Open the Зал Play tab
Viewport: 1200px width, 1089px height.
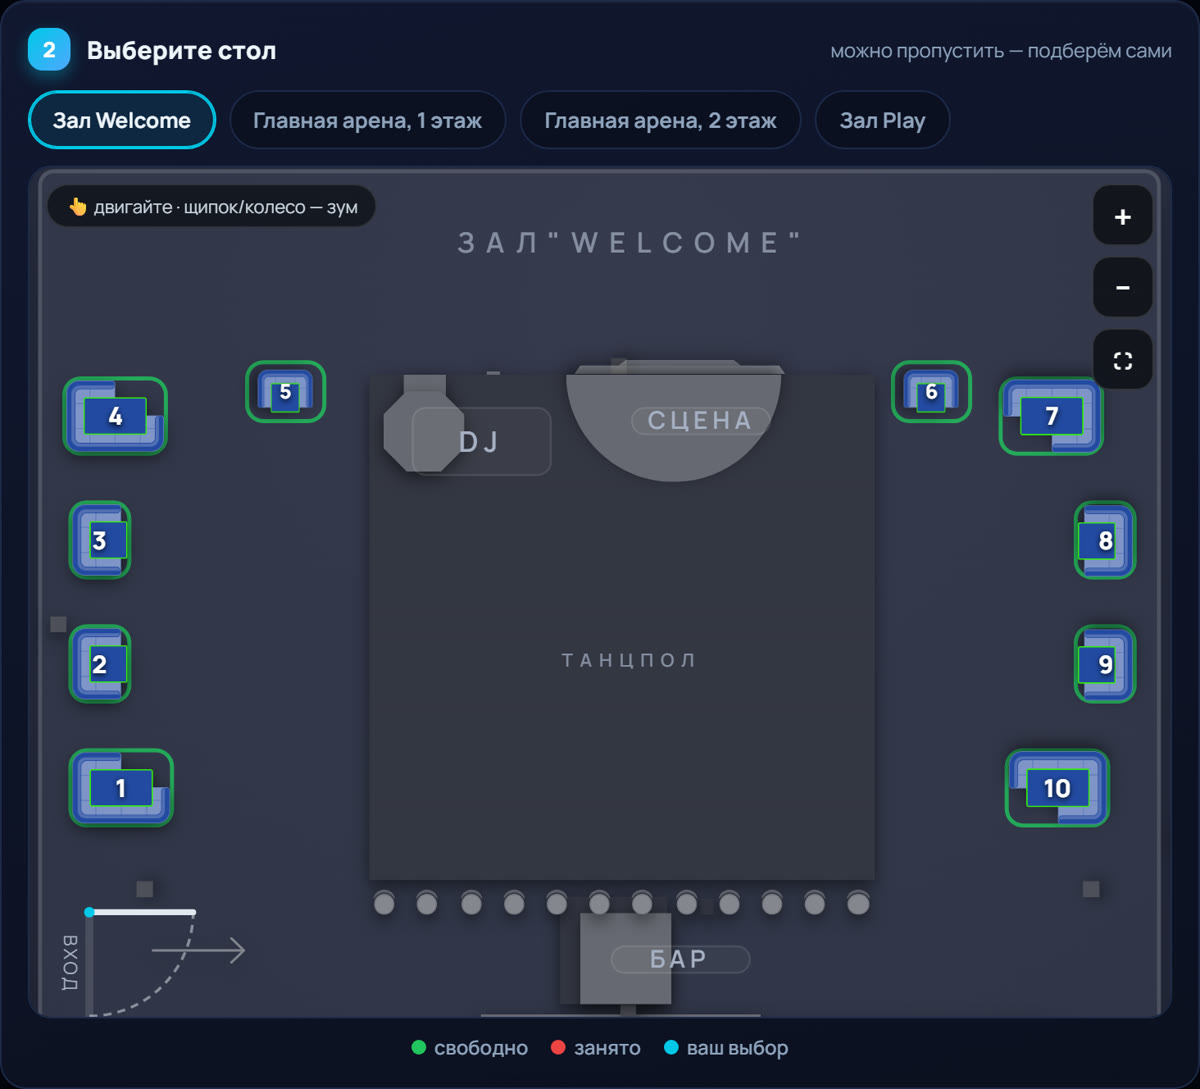point(882,120)
